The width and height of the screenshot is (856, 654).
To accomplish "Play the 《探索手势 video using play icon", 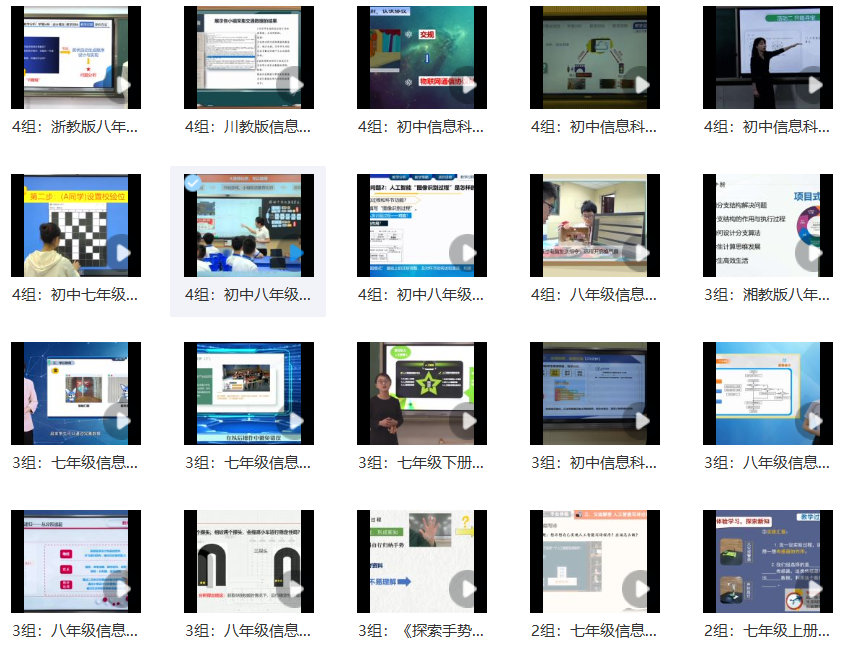I will (x=467, y=589).
